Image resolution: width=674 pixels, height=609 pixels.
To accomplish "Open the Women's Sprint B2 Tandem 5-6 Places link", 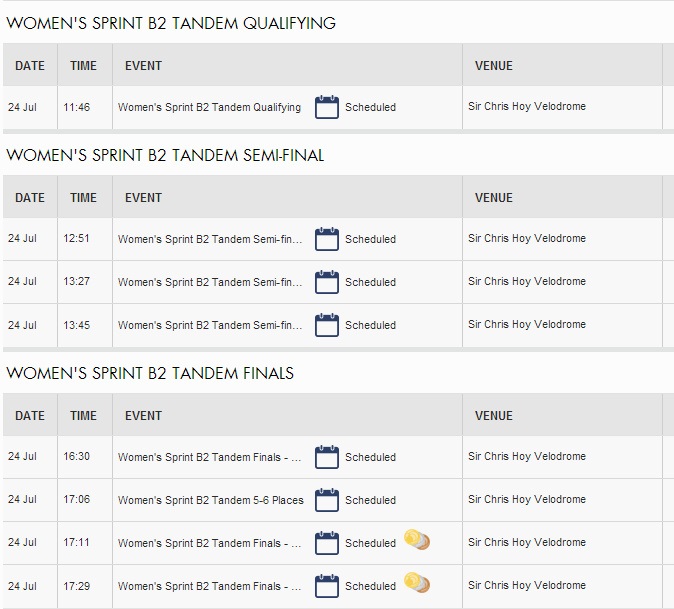I will [210, 500].
